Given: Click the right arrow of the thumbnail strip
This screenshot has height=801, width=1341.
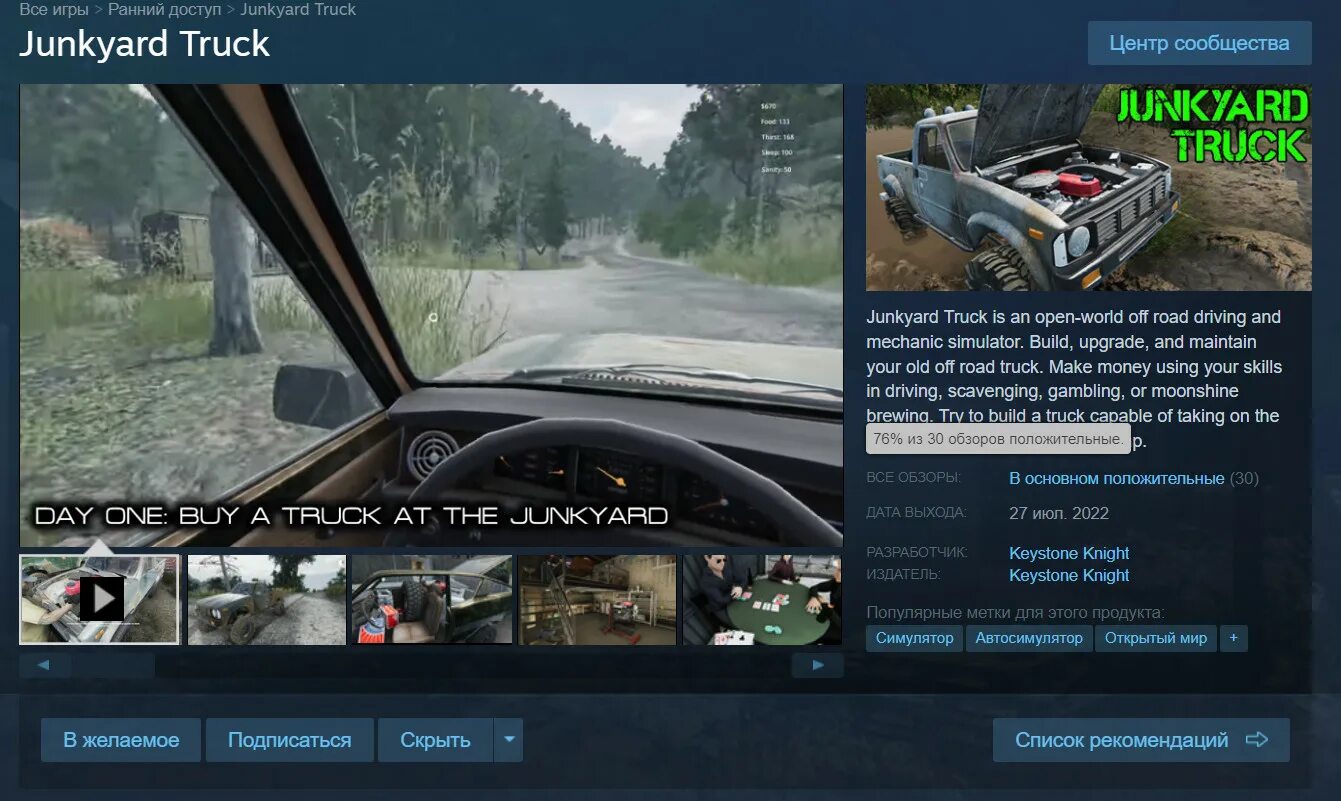Looking at the screenshot, I should click(817, 665).
